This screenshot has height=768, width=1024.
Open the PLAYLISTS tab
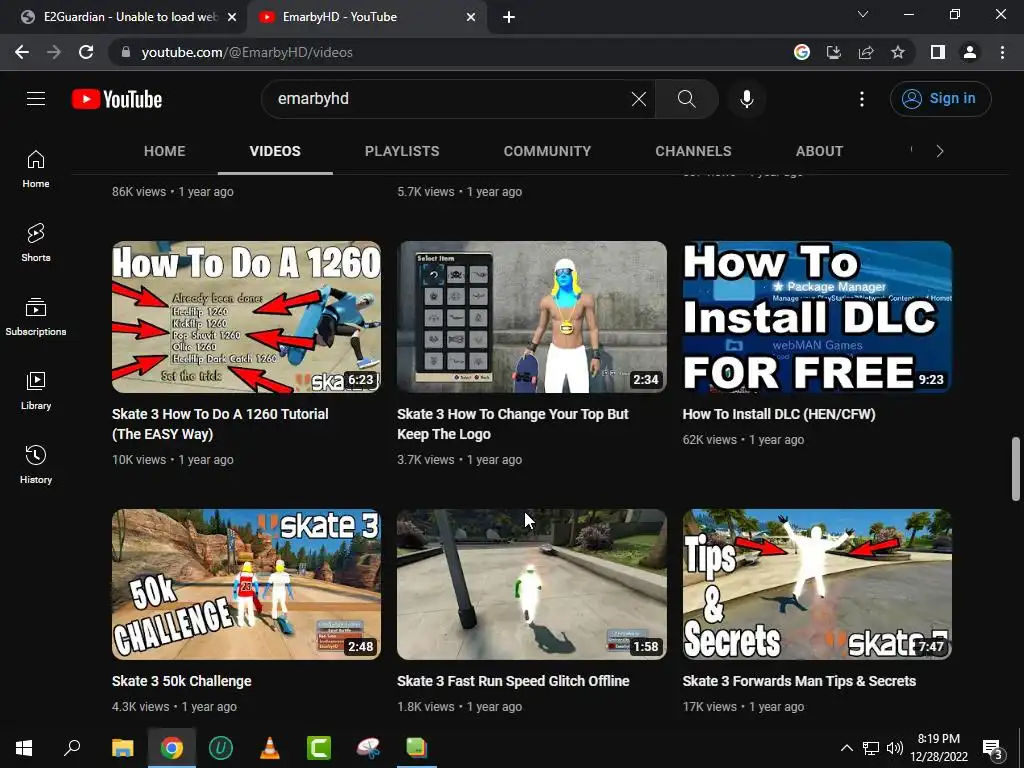[x=402, y=151]
